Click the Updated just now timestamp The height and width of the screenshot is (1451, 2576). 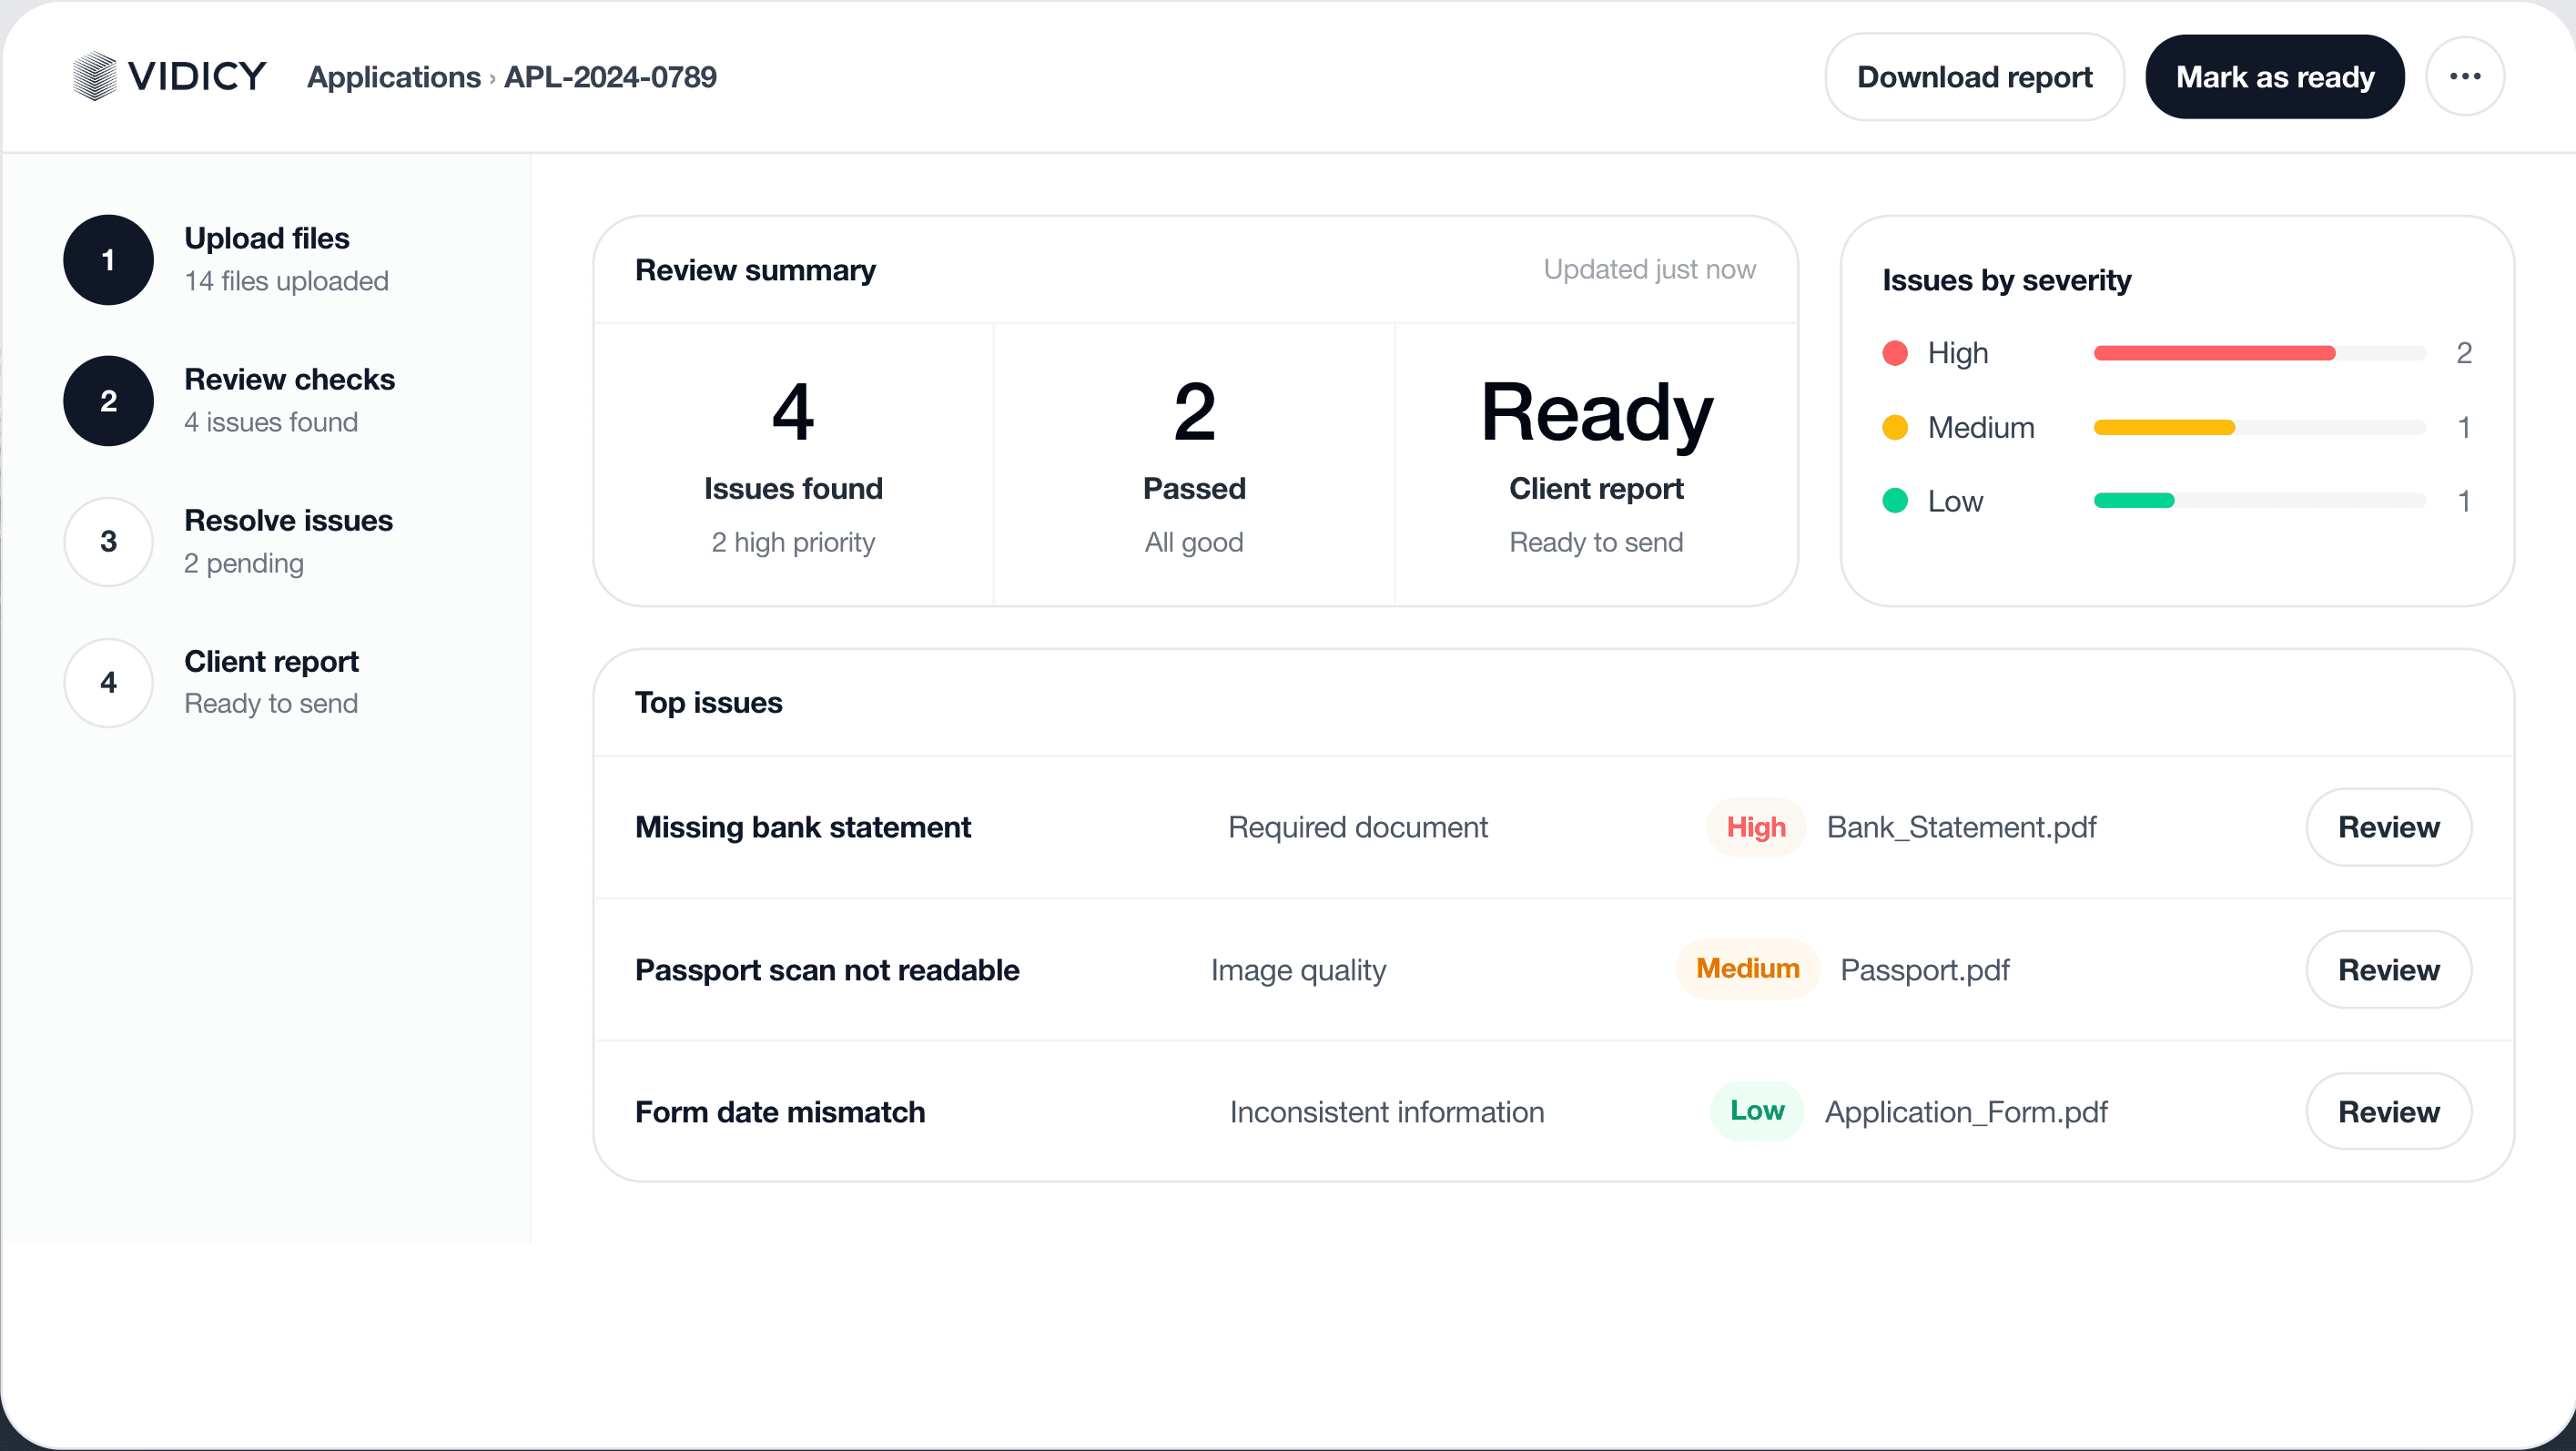click(1649, 269)
